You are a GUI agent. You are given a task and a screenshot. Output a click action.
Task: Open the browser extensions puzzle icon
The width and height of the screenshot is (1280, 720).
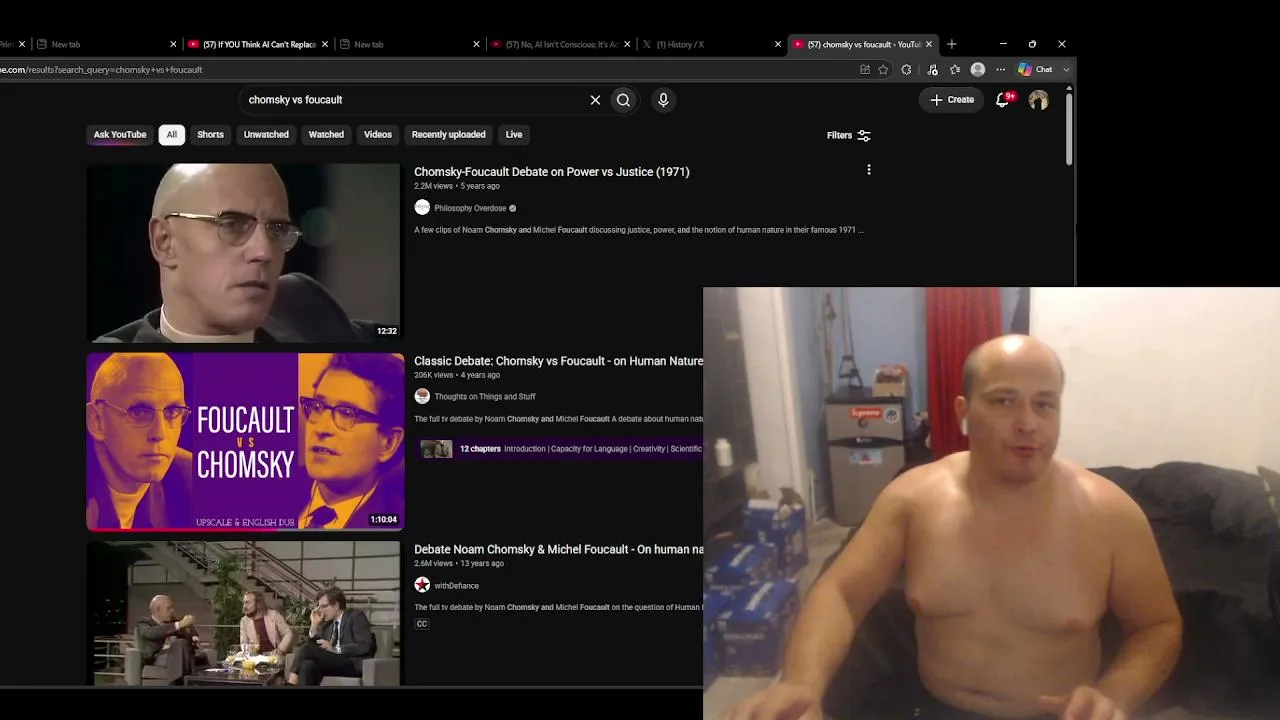tap(906, 70)
